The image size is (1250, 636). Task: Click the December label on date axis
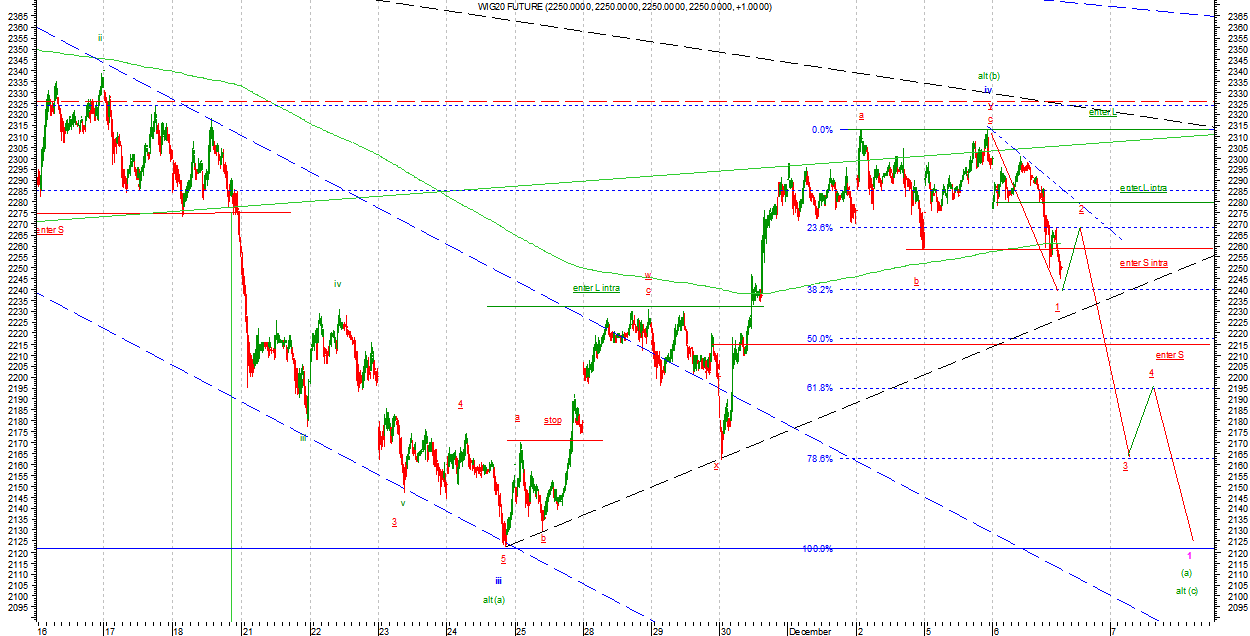point(809,631)
